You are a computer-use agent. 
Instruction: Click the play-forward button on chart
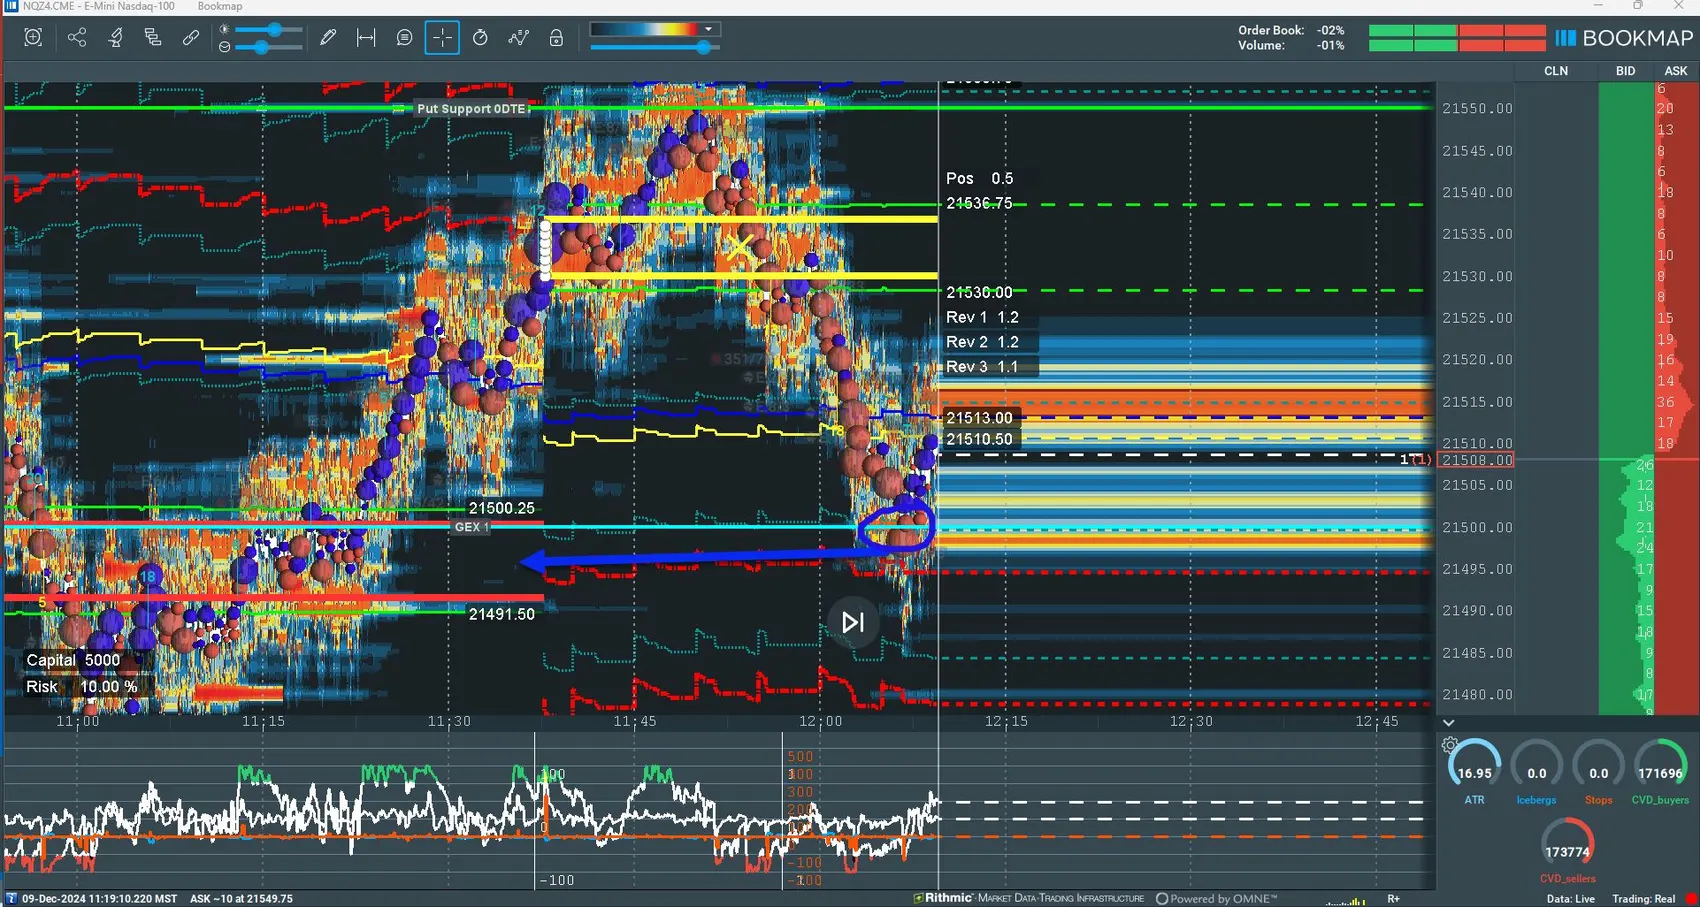[x=853, y=622]
